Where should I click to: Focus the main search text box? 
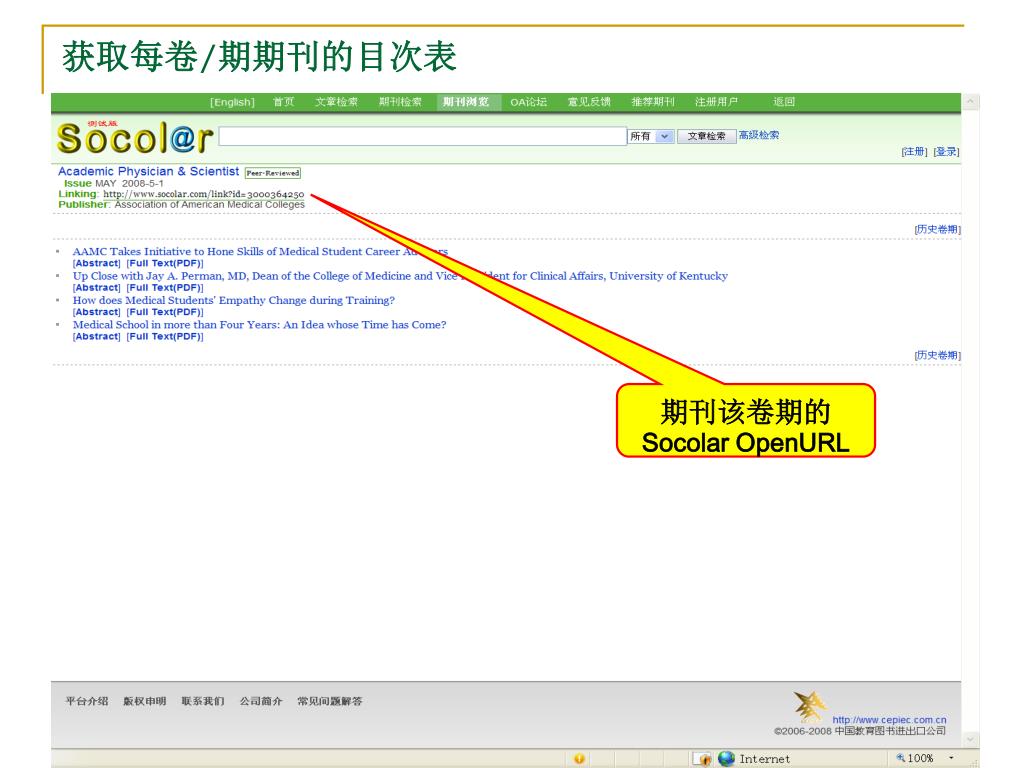pos(423,136)
